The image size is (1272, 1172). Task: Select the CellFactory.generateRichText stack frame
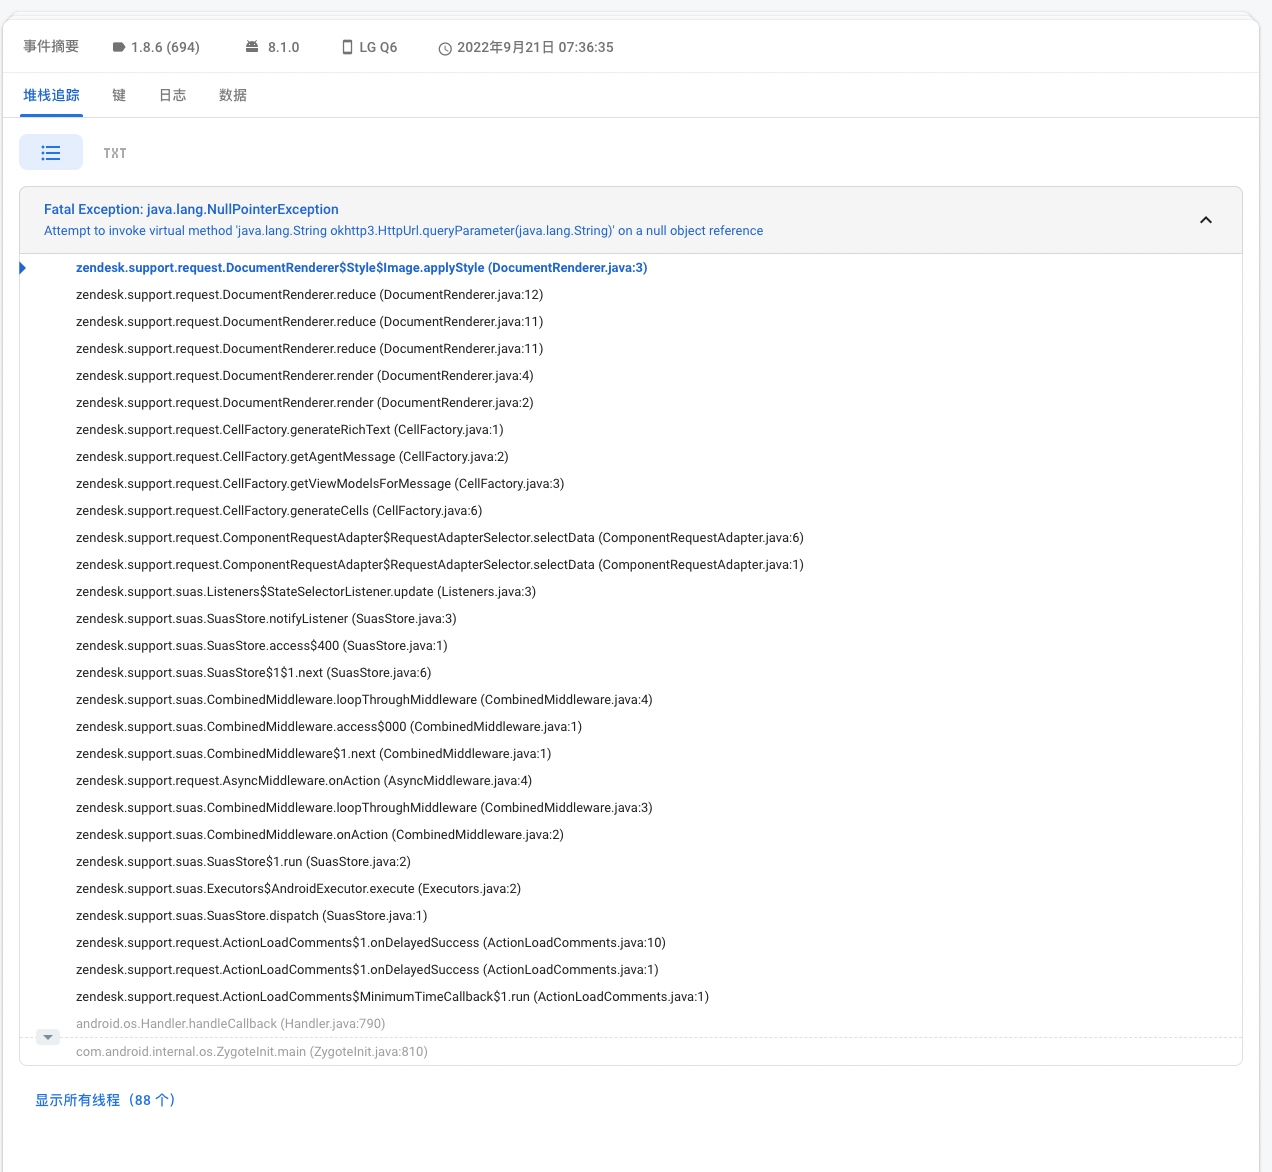coord(289,430)
